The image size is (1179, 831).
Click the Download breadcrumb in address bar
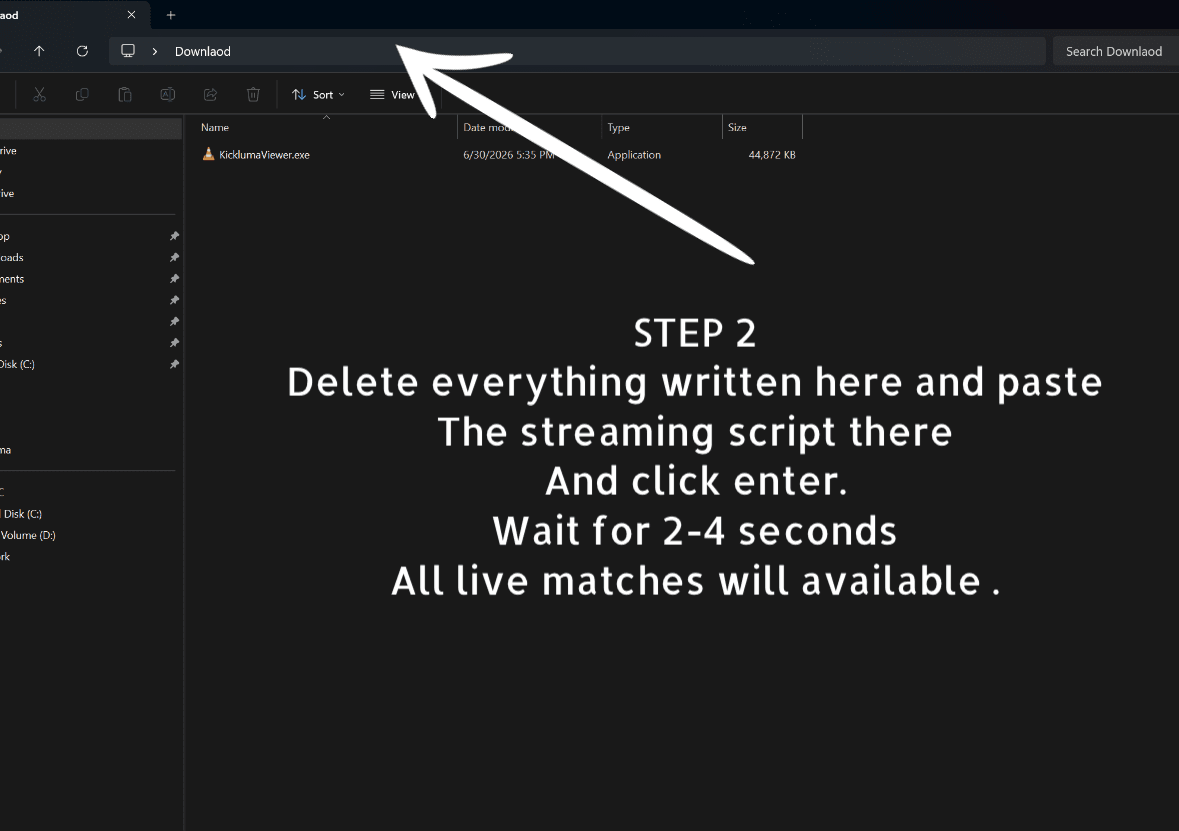tap(202, 51)
